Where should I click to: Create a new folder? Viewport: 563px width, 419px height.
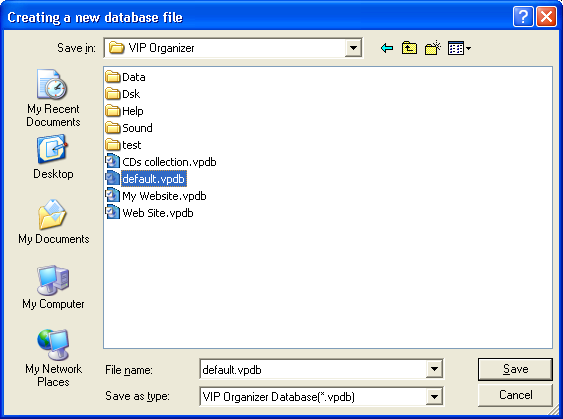click(433, 48)
